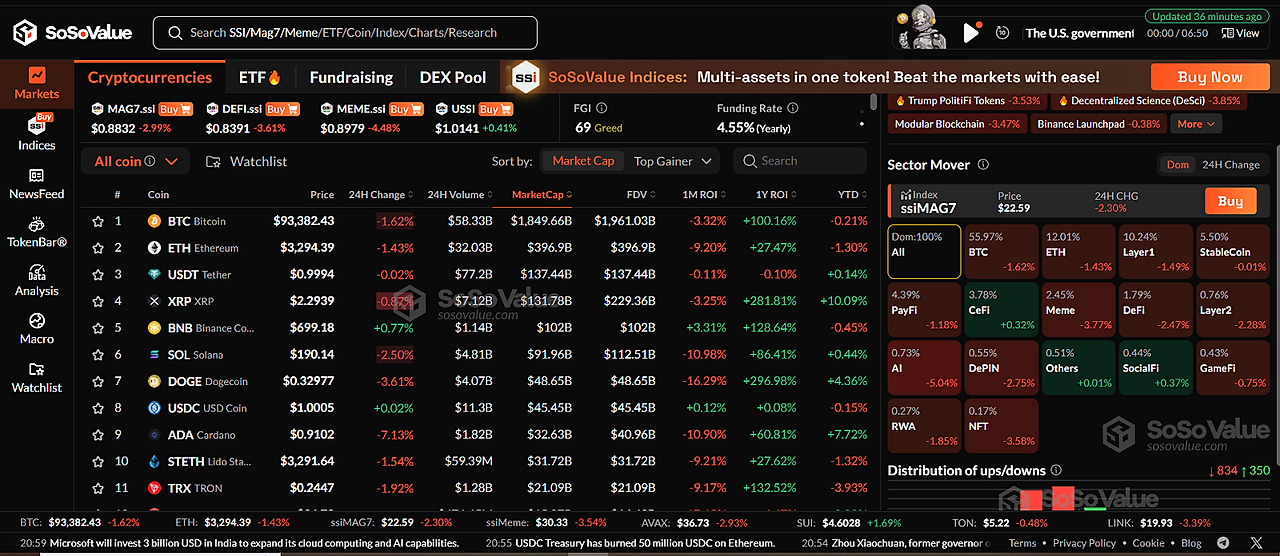Click the top site search bar

click(x=345, y=33)
